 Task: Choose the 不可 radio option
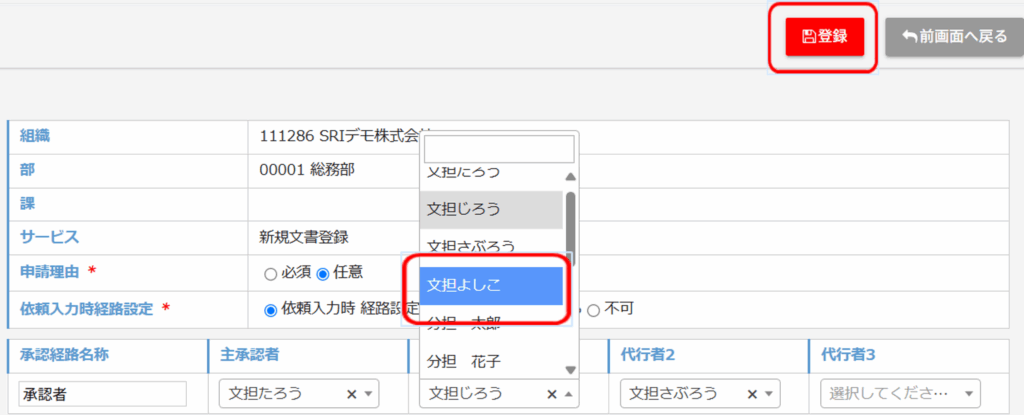click(x=594, y=309)
